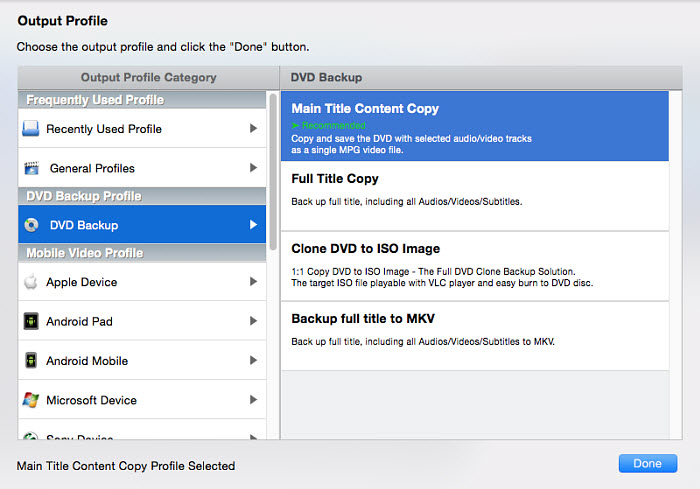Click the General Profiles clapperboard icon

click(31, 168)
